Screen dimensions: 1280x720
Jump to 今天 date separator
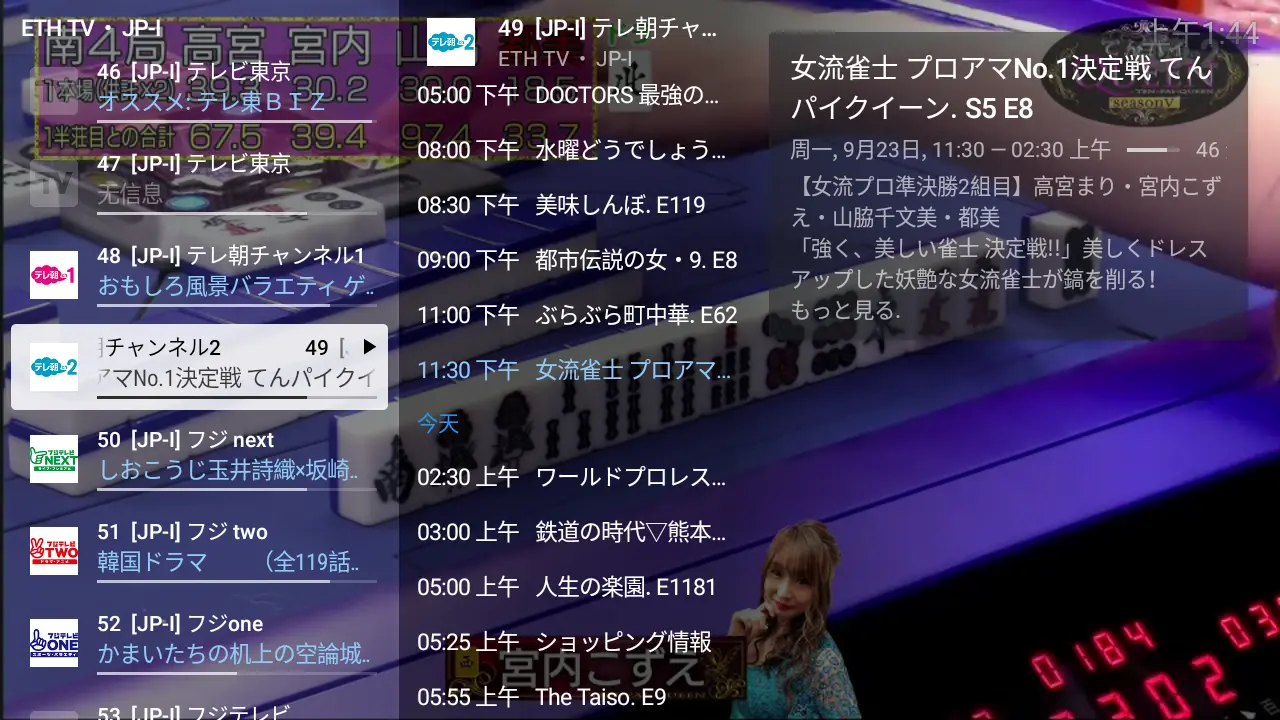(x=438, y=424)
